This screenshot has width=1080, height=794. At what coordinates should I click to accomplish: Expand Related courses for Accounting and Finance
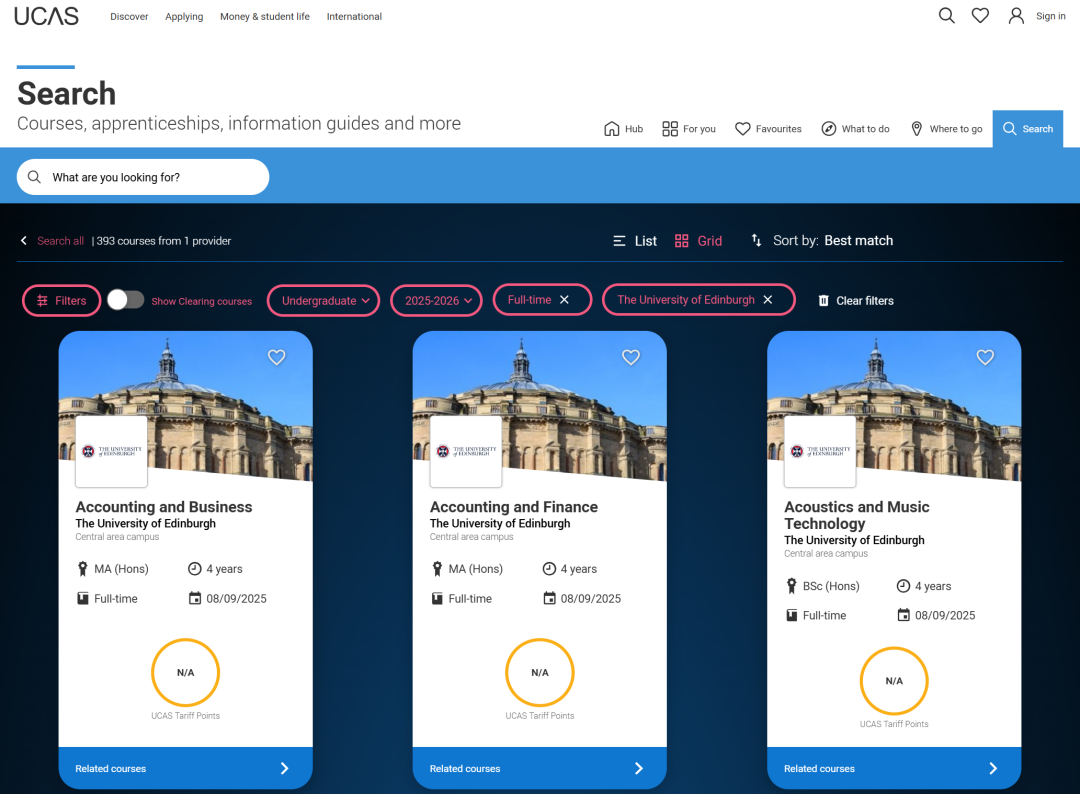539,768
